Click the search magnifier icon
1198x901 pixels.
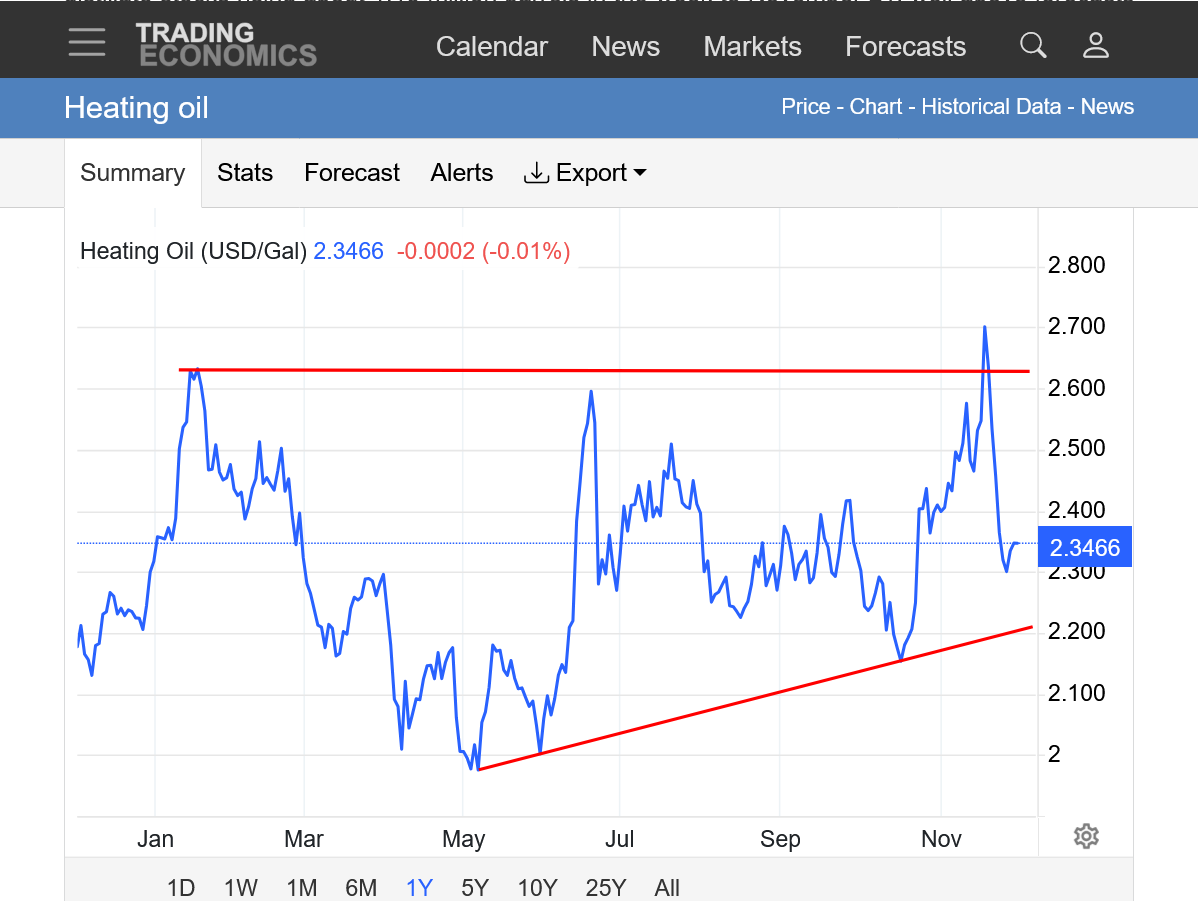click(x=1033, y=45)
